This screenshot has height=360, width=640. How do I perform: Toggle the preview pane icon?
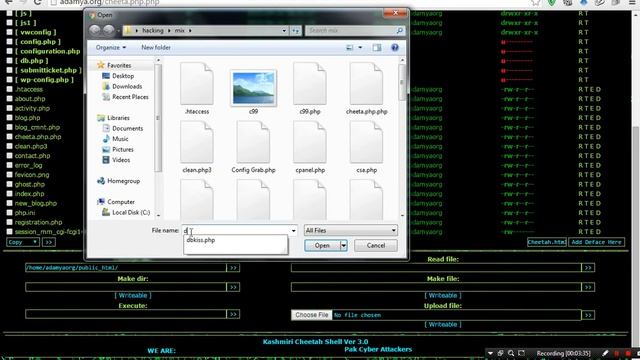point(377,48)
